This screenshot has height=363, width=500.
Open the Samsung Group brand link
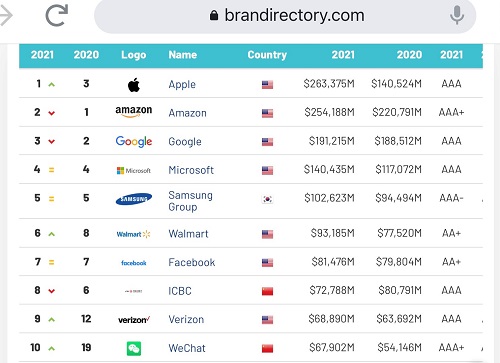tap(190, 201)
